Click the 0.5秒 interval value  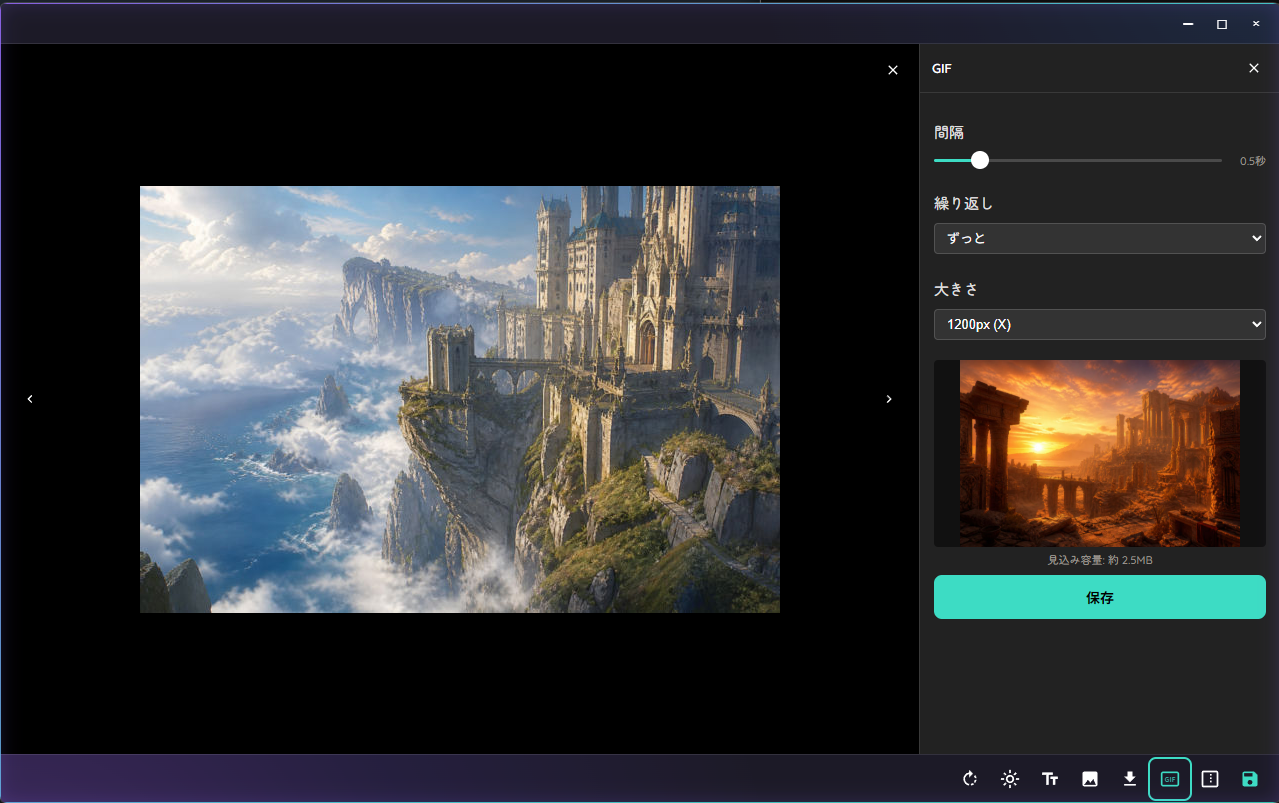[1253, 161]
